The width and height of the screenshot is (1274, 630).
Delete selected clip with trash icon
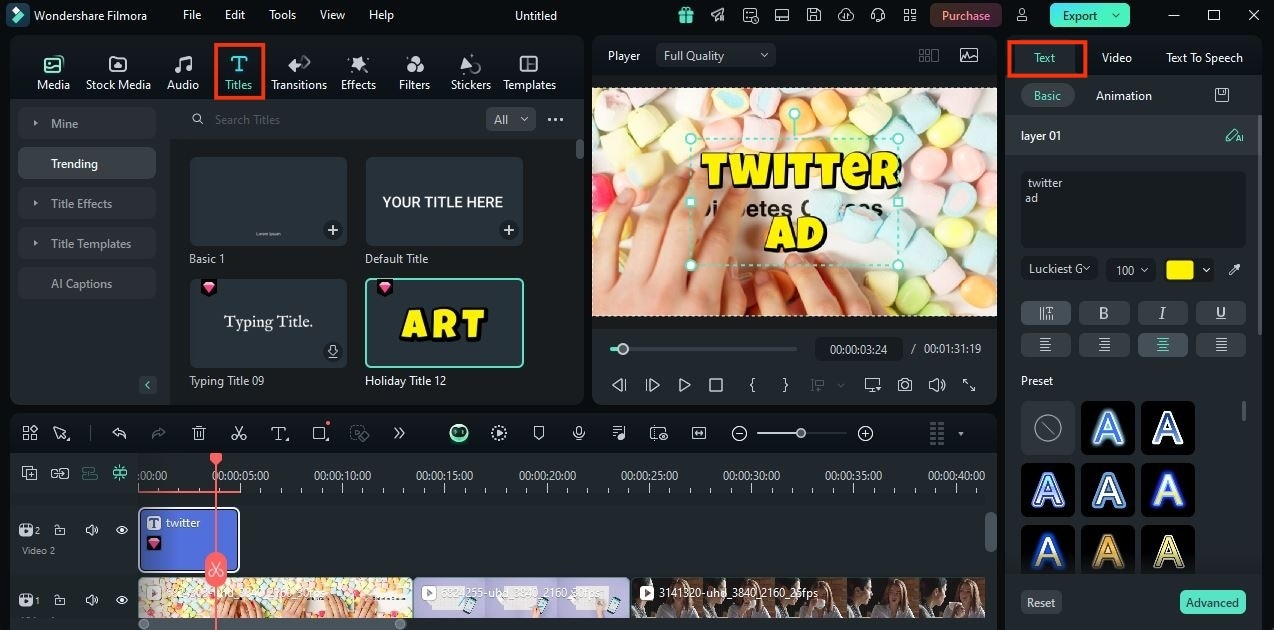pyautogui.click(x=199, y=433)
